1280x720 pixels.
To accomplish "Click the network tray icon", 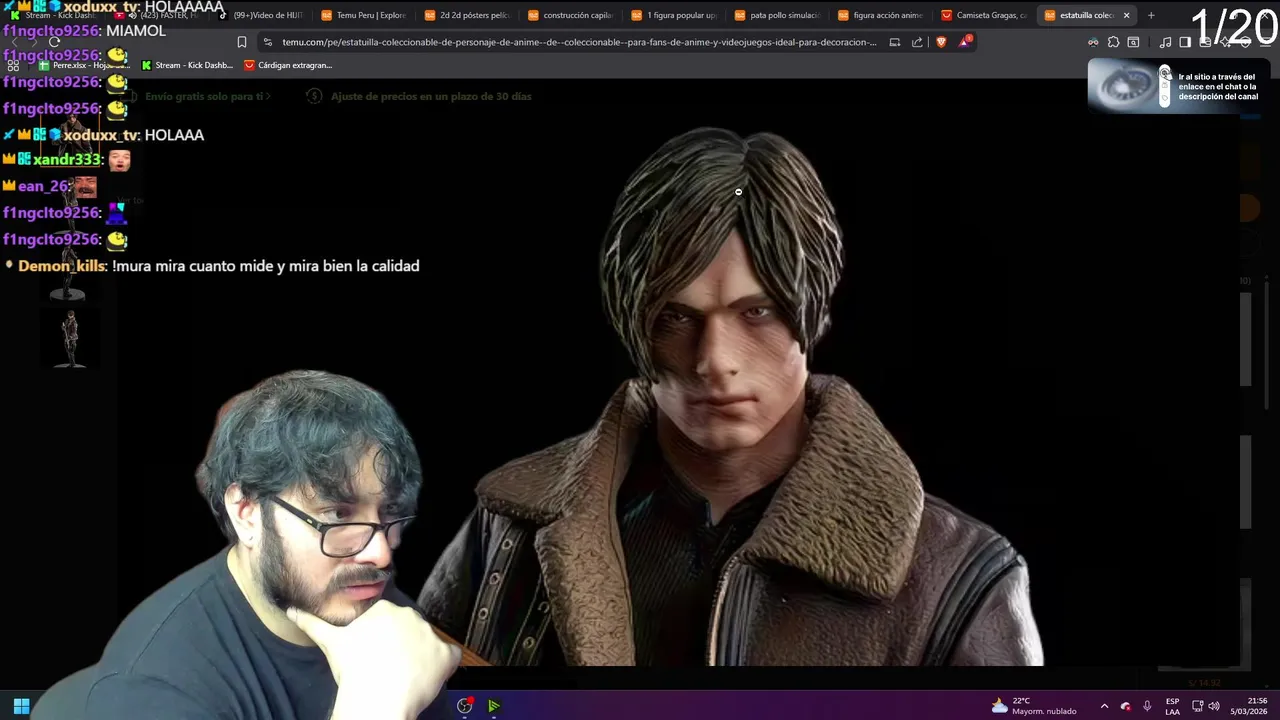I will click(x=1197, y=706).
